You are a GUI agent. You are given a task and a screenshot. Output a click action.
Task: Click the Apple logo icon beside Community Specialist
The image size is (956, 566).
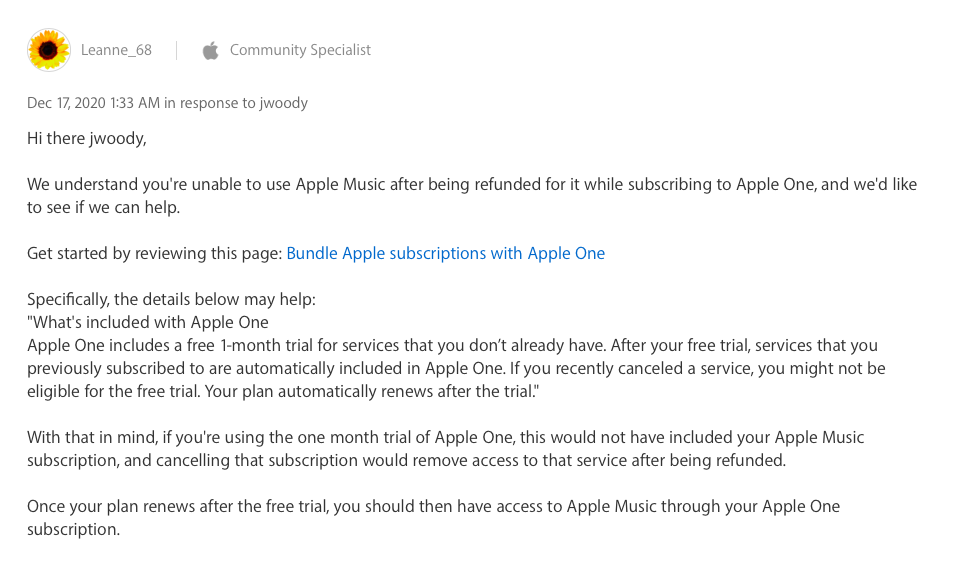(210, 50)
